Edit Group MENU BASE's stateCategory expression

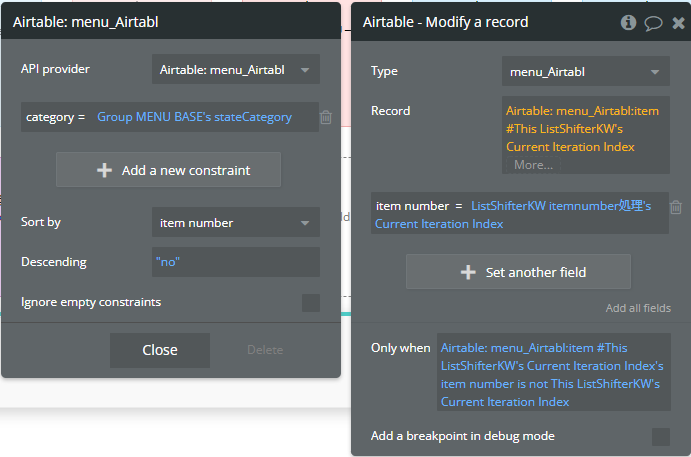[x=194, y=117]
